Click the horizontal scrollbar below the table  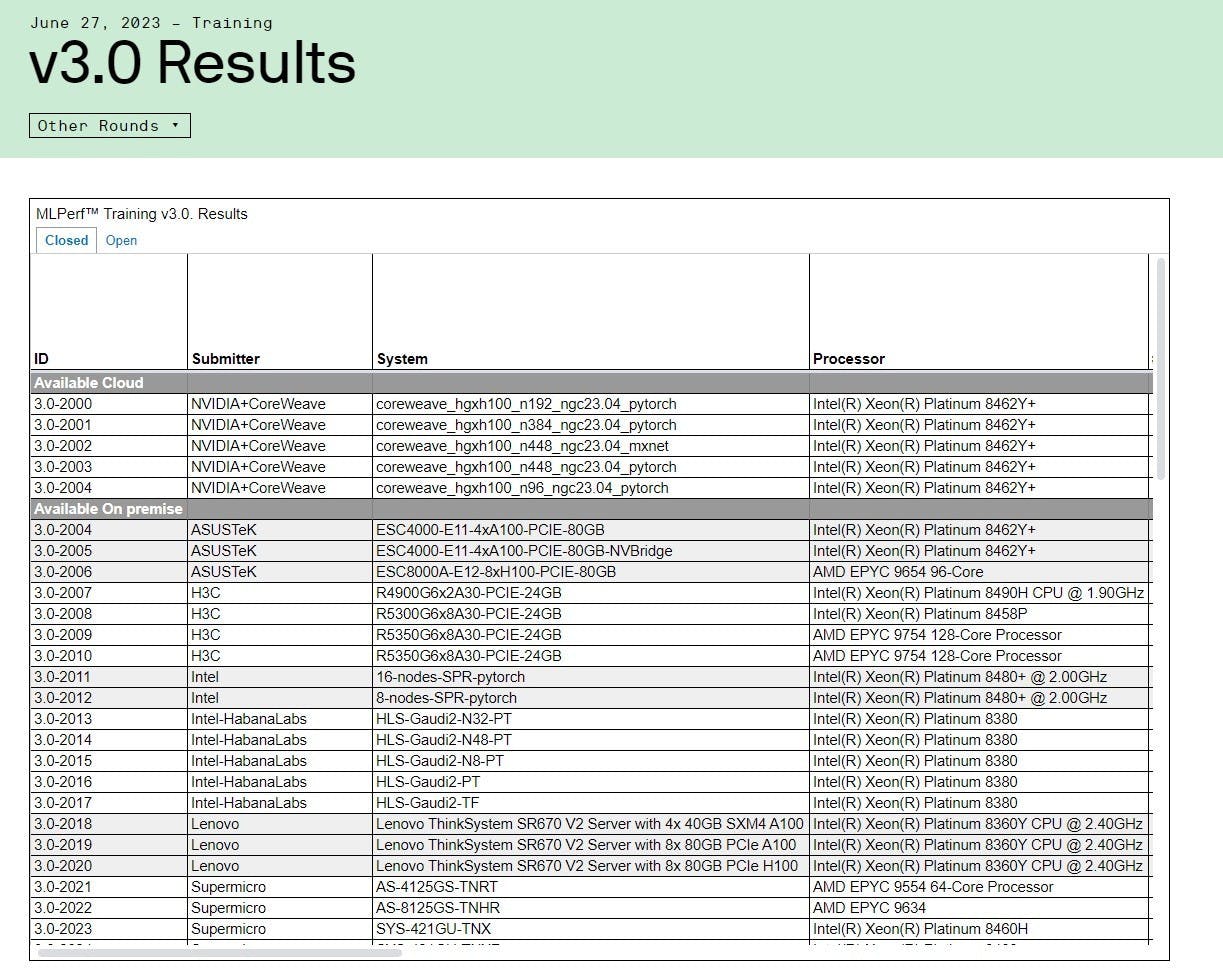pyautogui.click(x=219, y=951)
